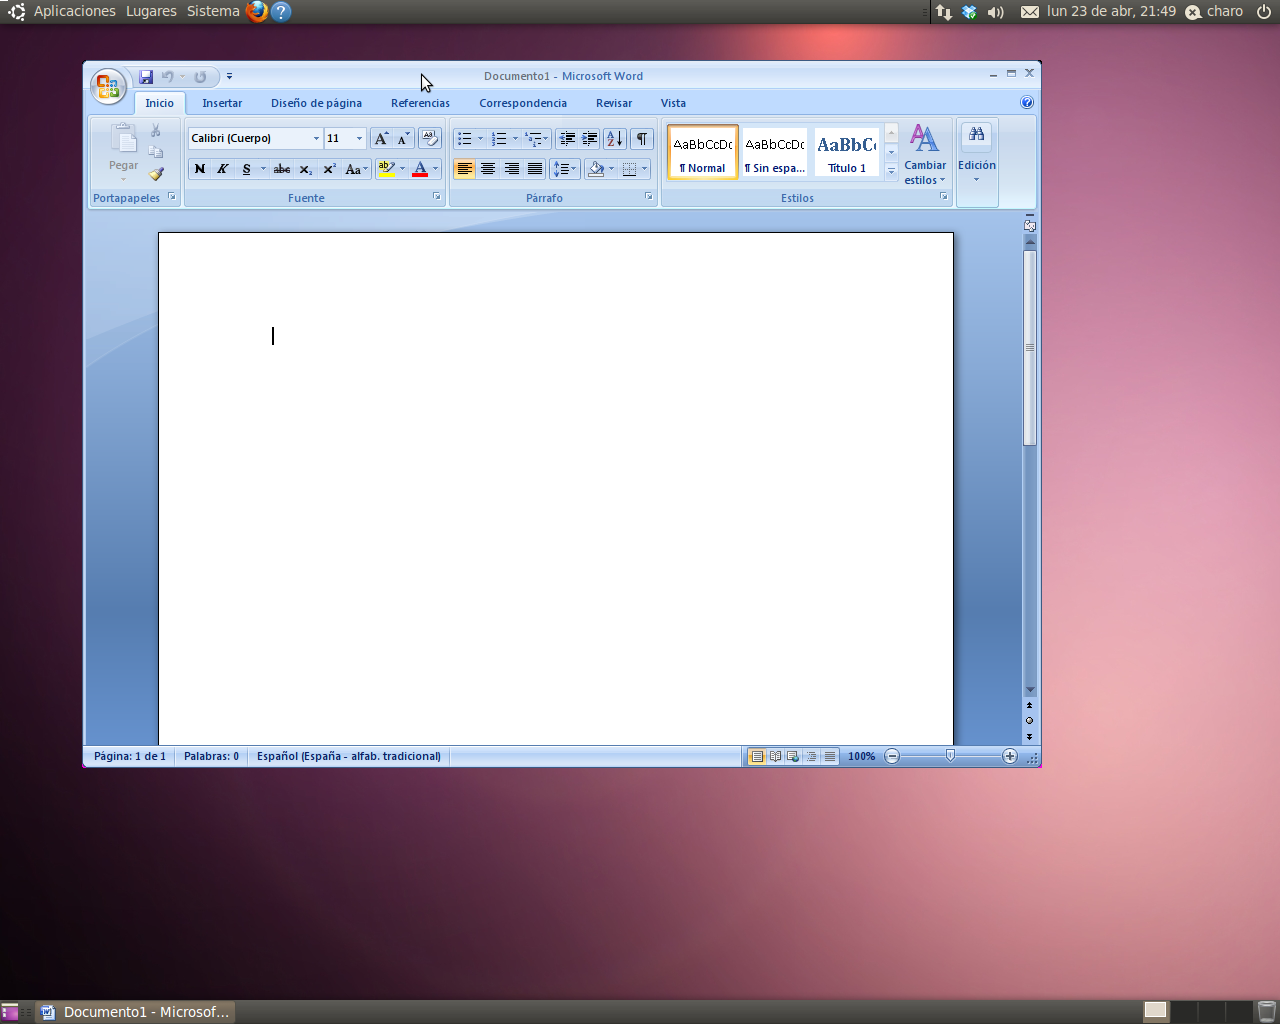Viewport: 1280px width, 1024px height.
Task: Sort text with the A-Z icon
Action: point(615,138)
